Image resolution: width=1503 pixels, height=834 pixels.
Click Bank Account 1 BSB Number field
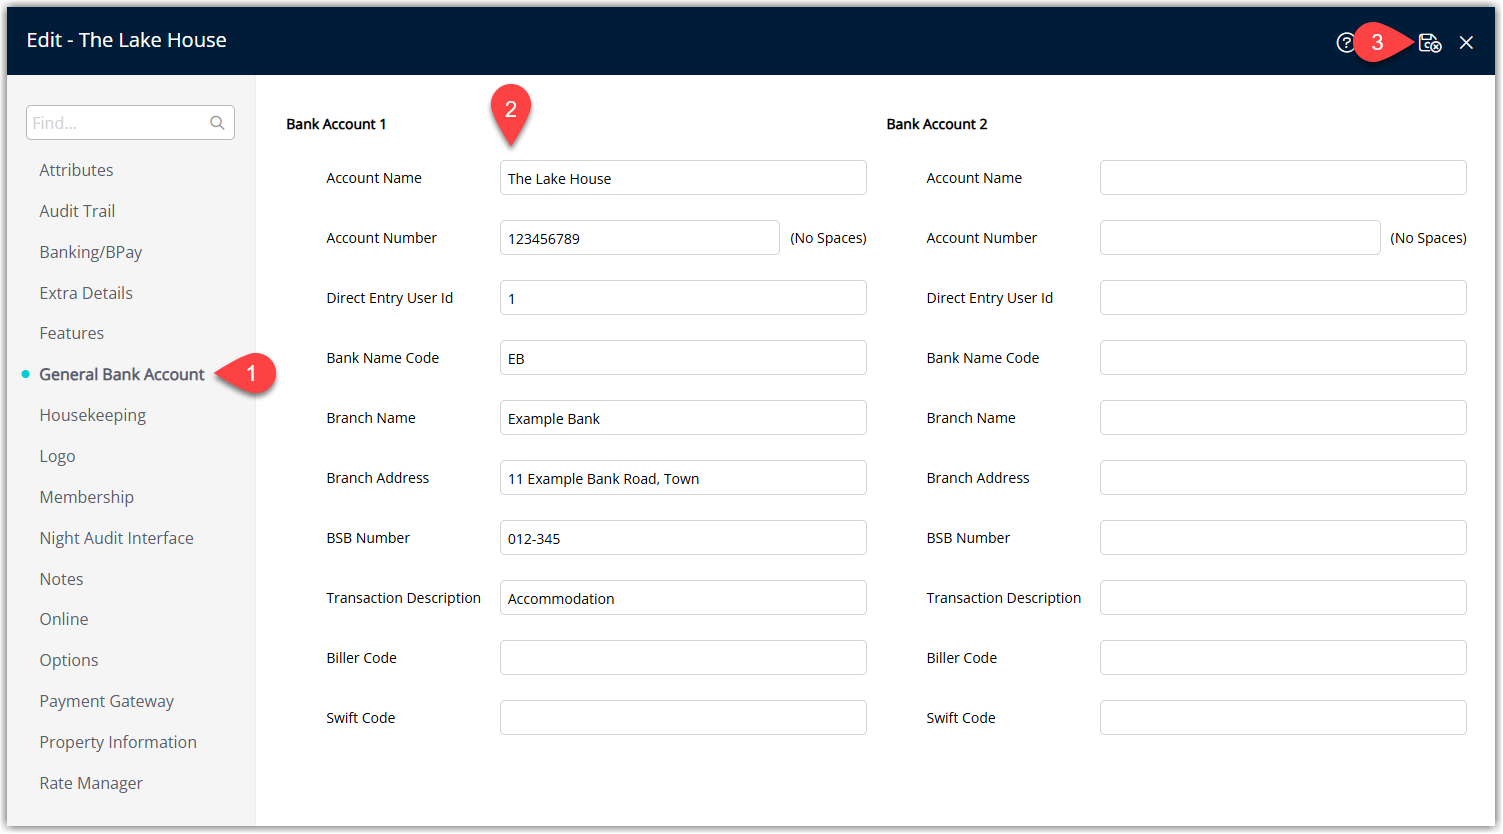(x=683, y=538)
